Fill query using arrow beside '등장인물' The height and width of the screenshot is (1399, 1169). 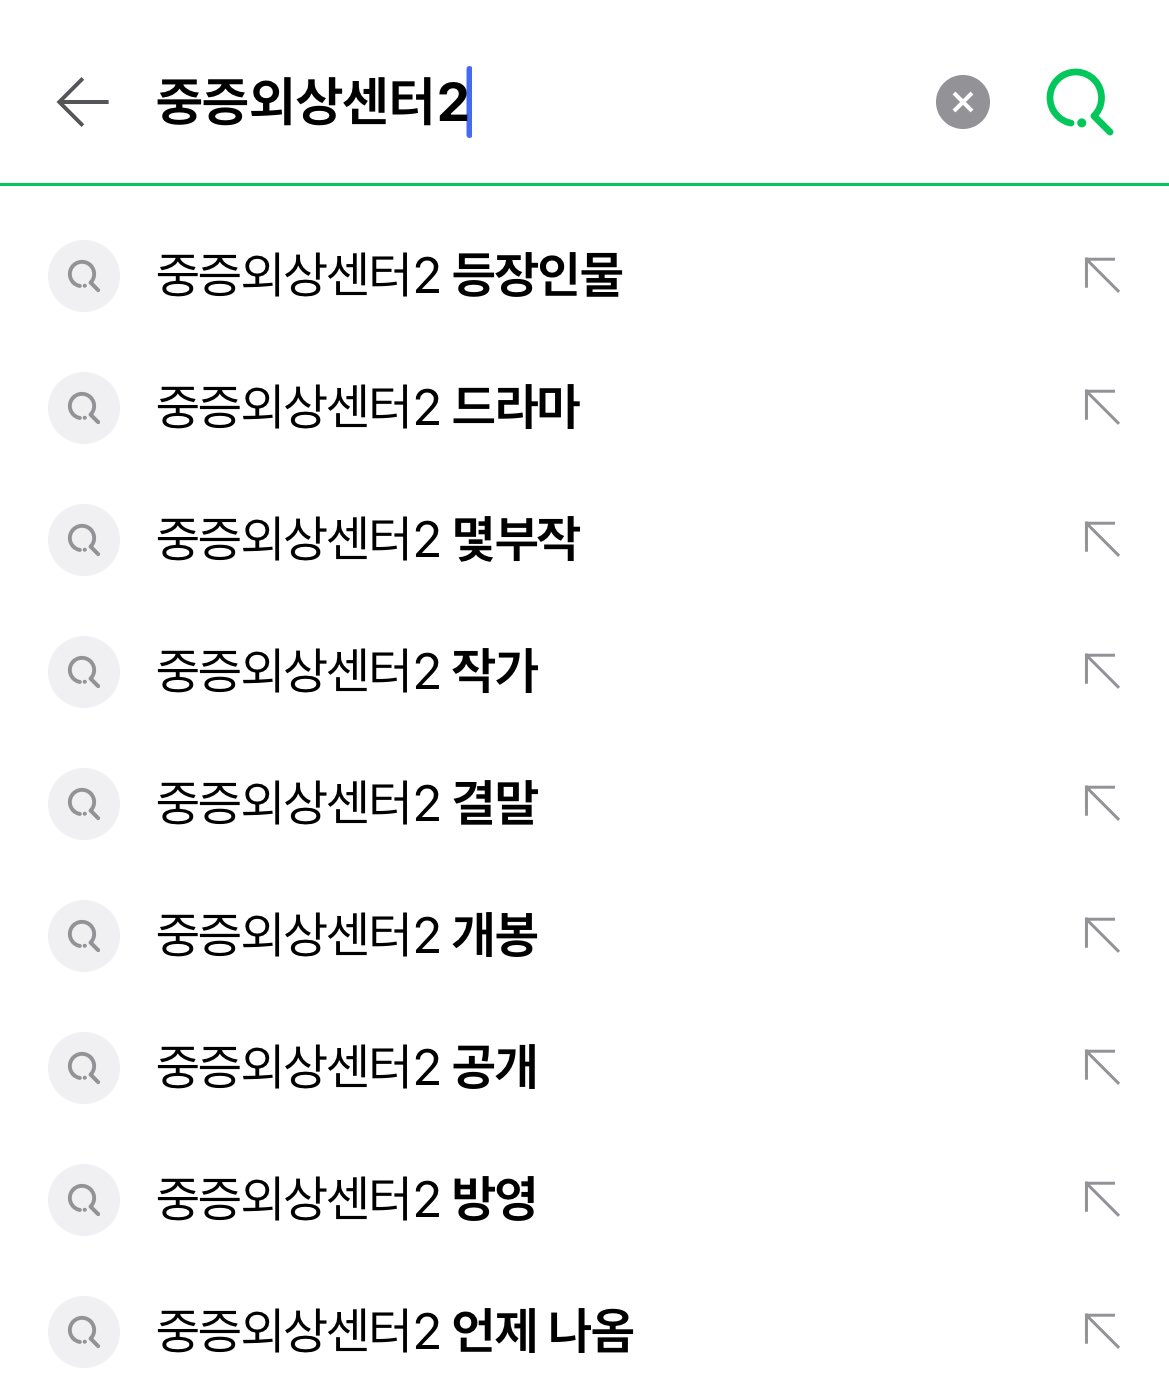point(1102,275)
